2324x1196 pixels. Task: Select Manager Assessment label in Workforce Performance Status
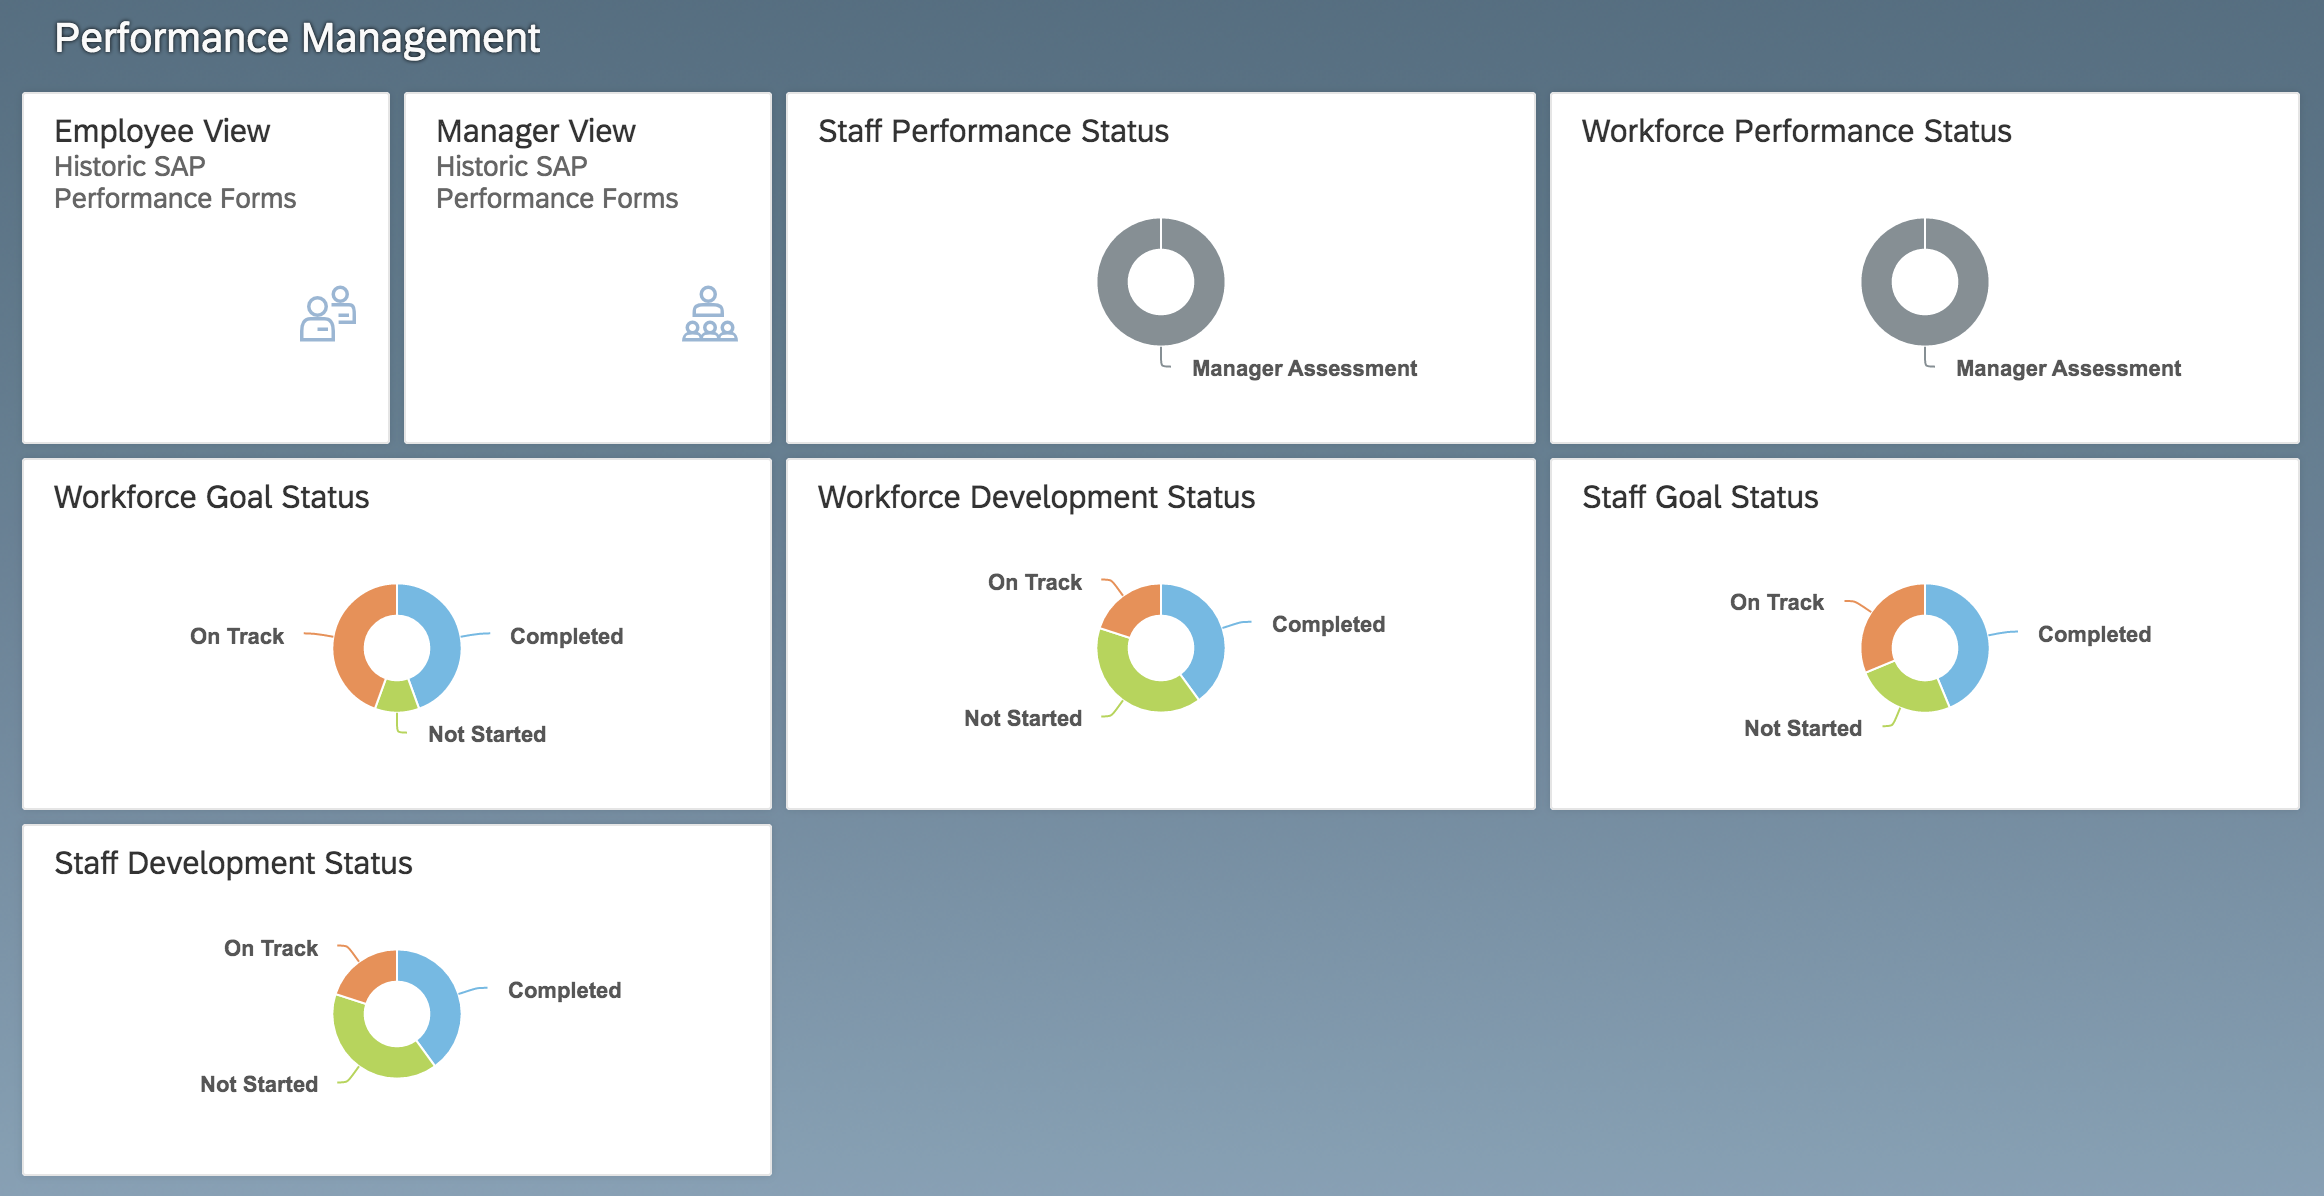pyautogui.click(x=2068, y=369)
